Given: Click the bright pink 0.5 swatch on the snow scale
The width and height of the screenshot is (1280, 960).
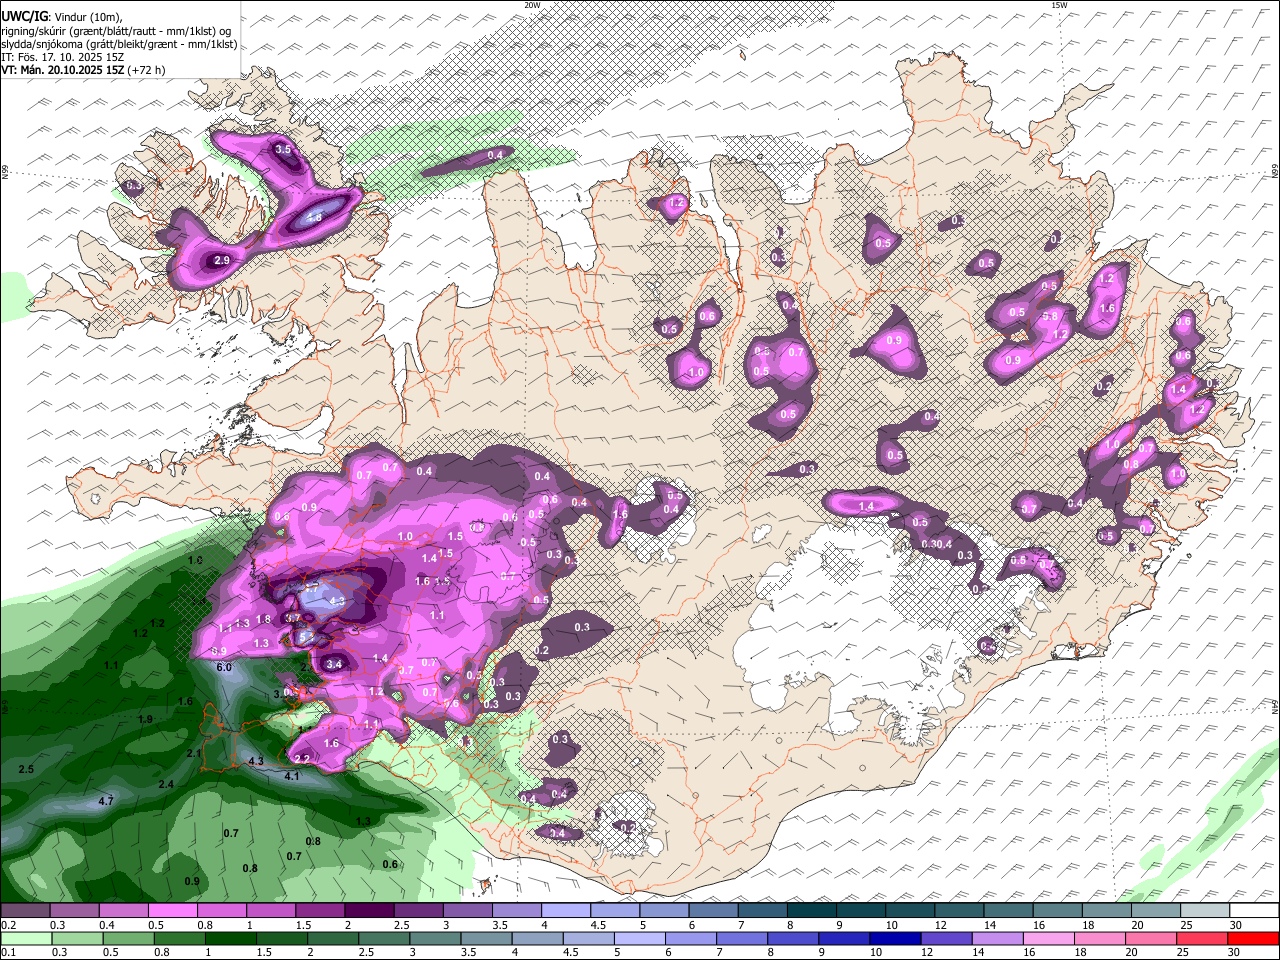Looking at the screenshot, I should click(172, 911).
